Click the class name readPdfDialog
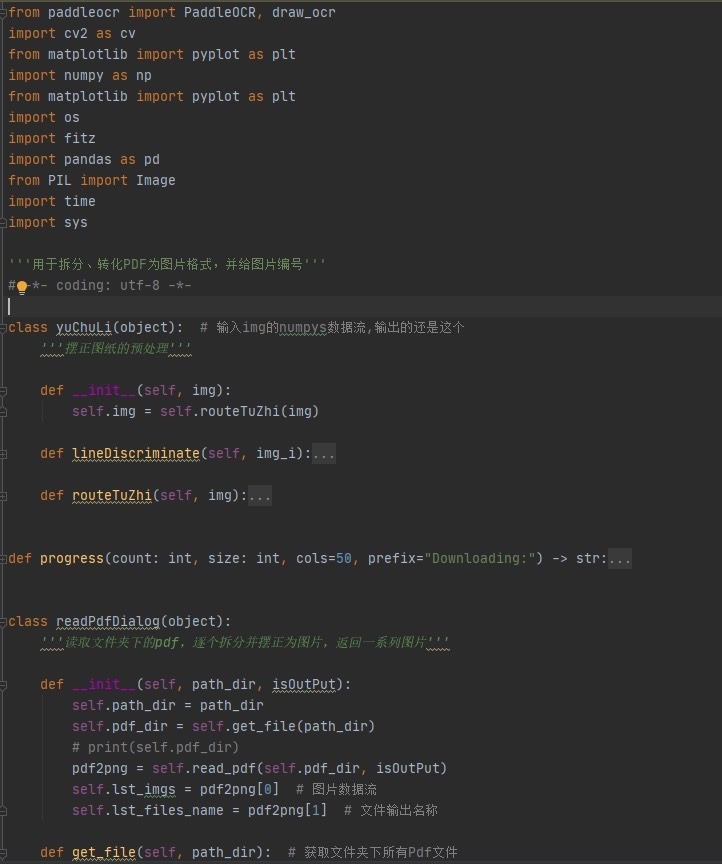 click(108, 622)
